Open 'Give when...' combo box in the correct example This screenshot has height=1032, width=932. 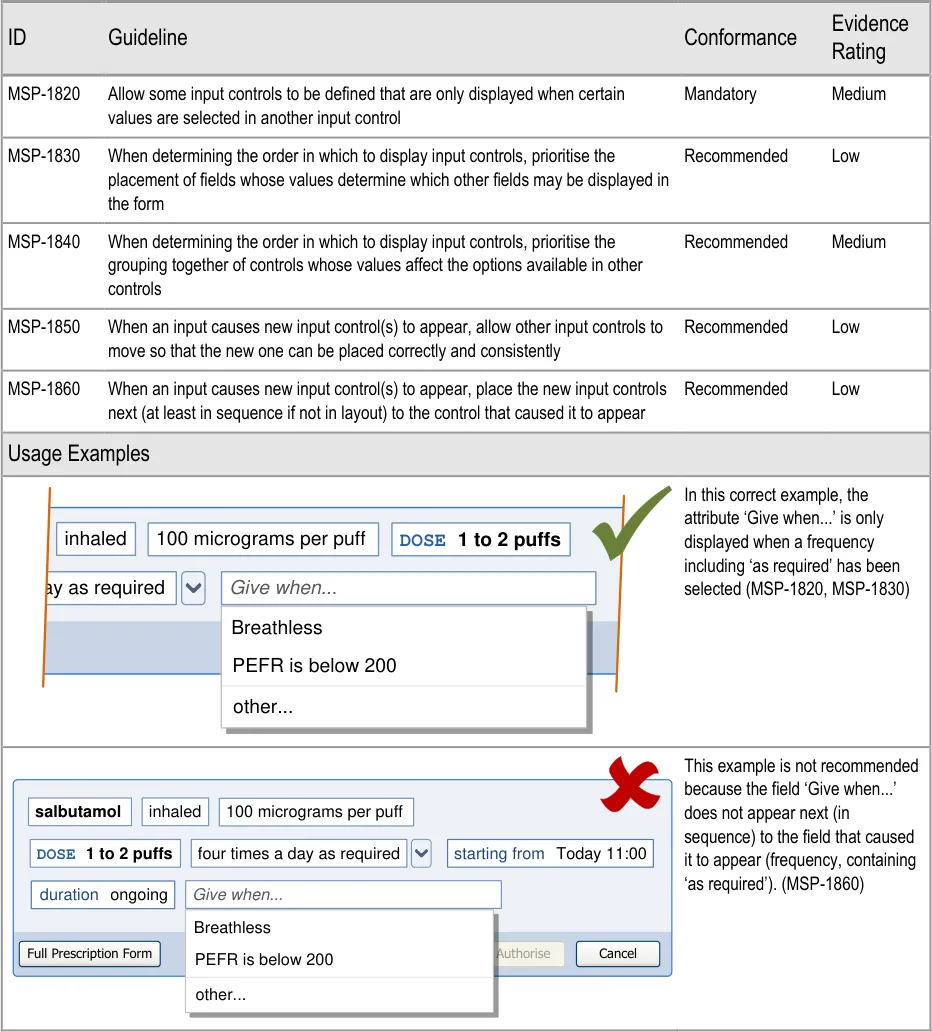point(408,589)
